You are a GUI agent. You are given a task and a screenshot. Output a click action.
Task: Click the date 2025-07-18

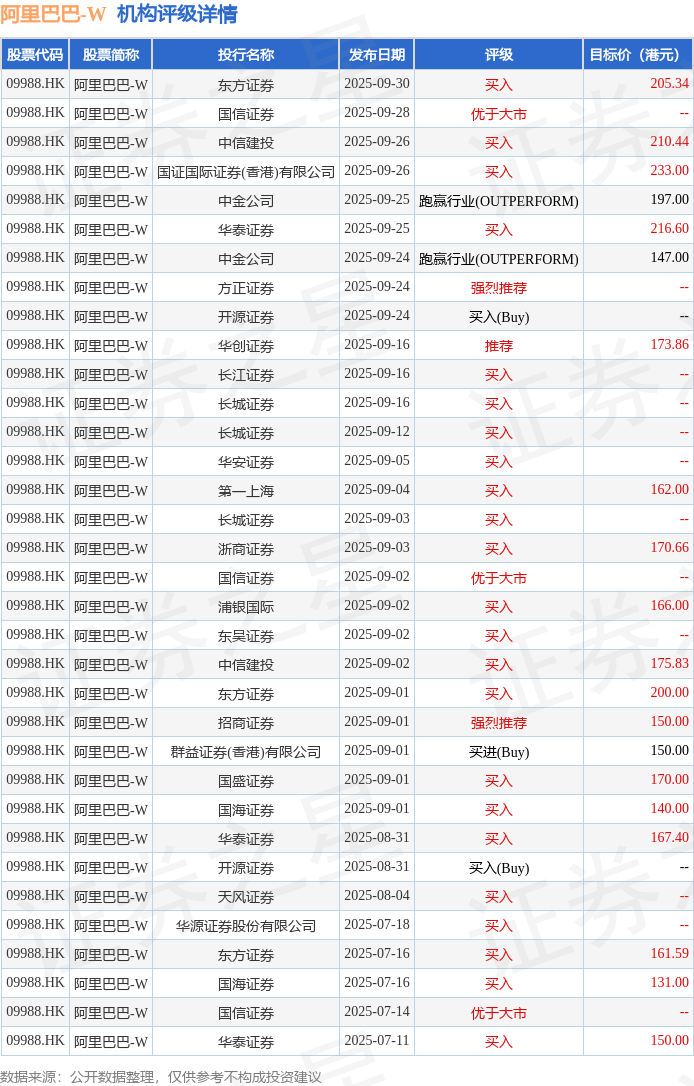(x=377, y=925)
